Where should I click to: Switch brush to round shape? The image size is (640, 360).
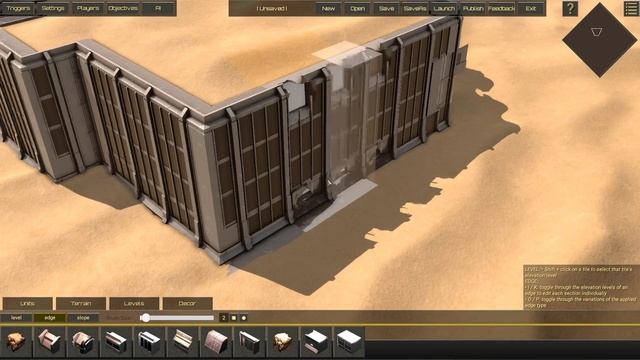[244, 318]
